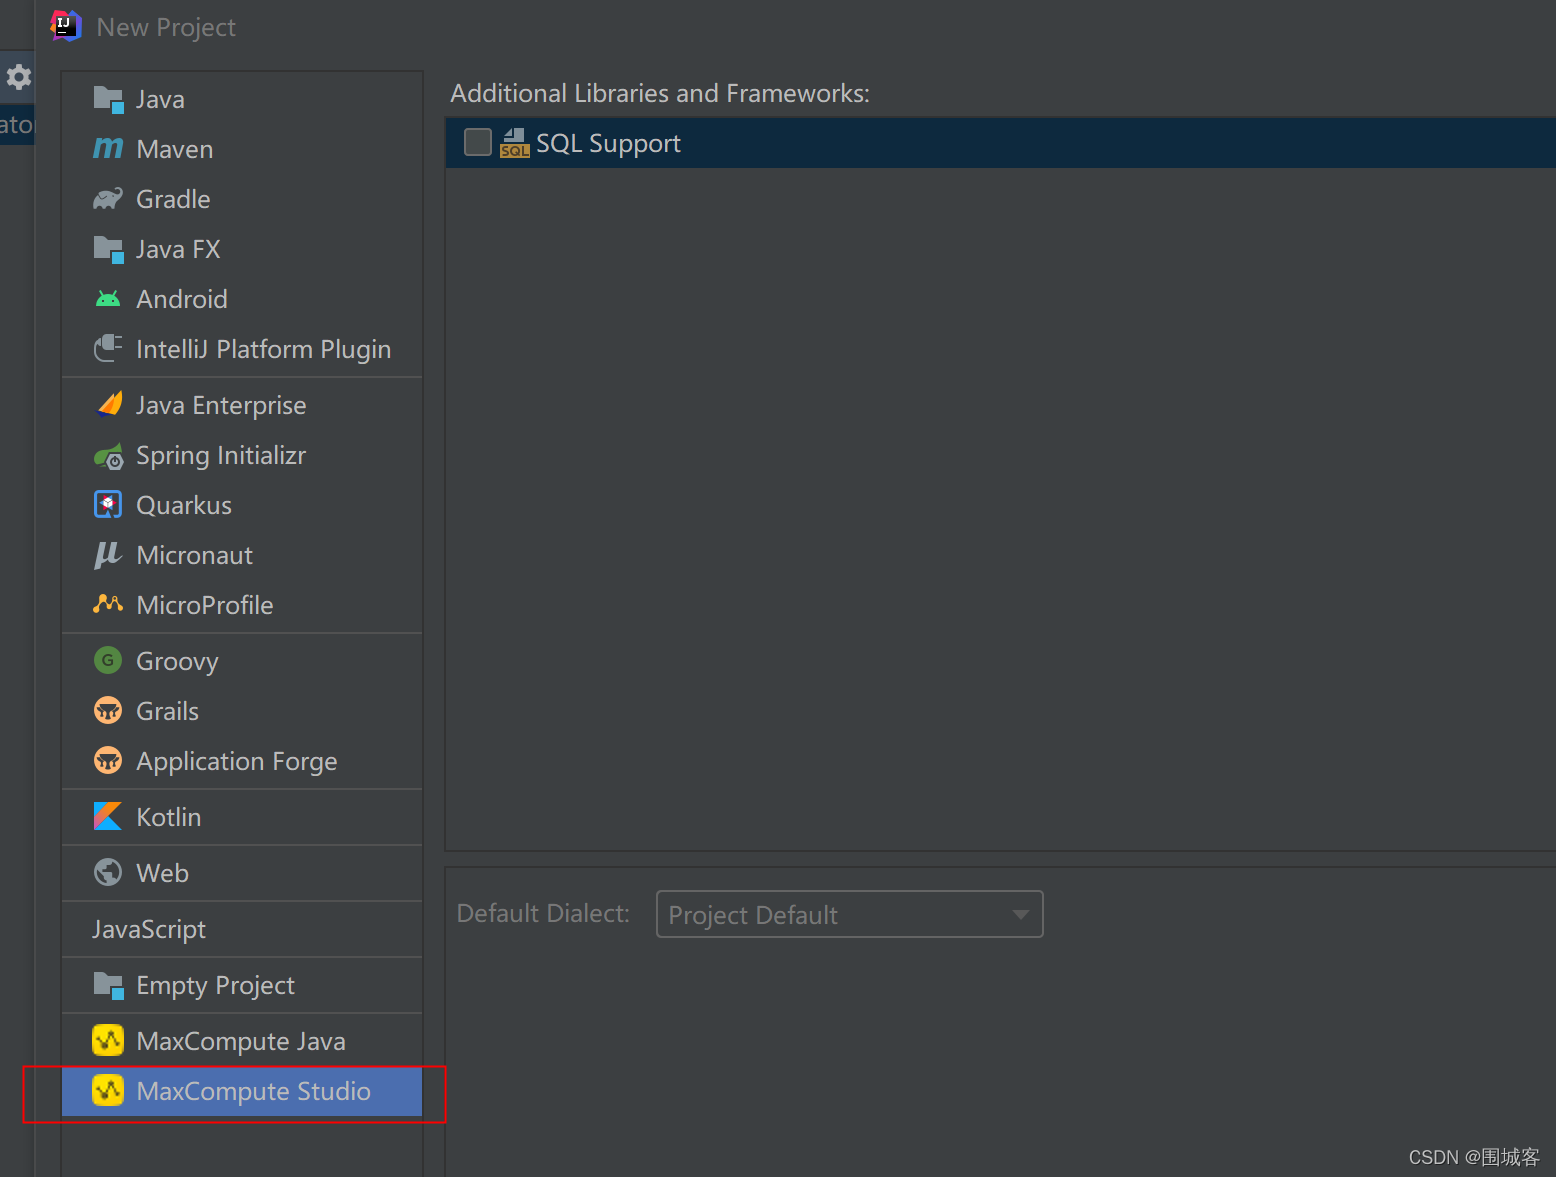
Task: Select Groovy project type
Action: tap(242, 661)
